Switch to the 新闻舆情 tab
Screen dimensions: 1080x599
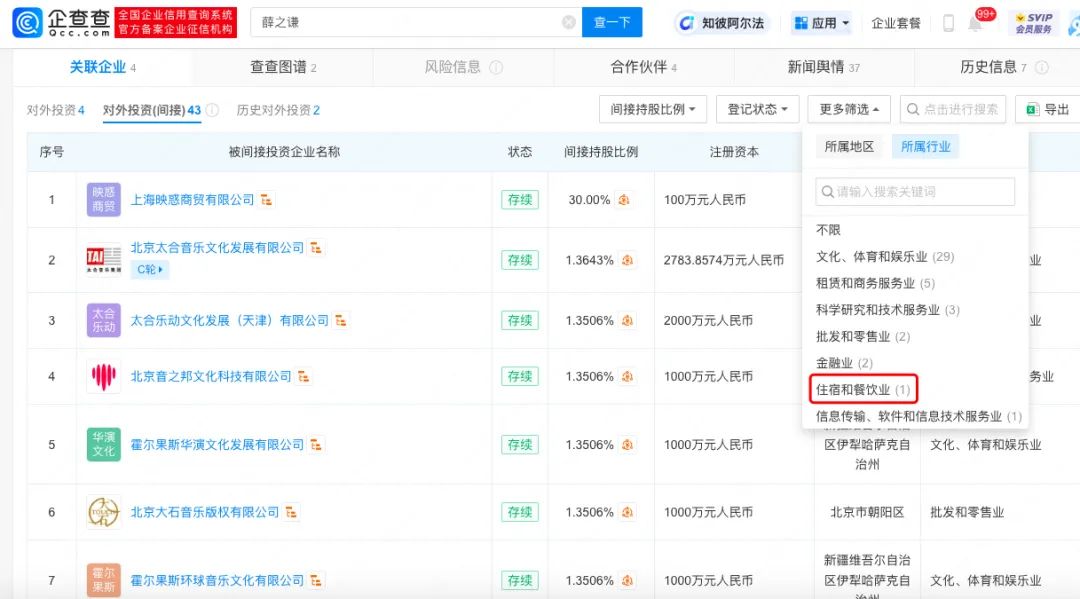click(x=823, y=67)
